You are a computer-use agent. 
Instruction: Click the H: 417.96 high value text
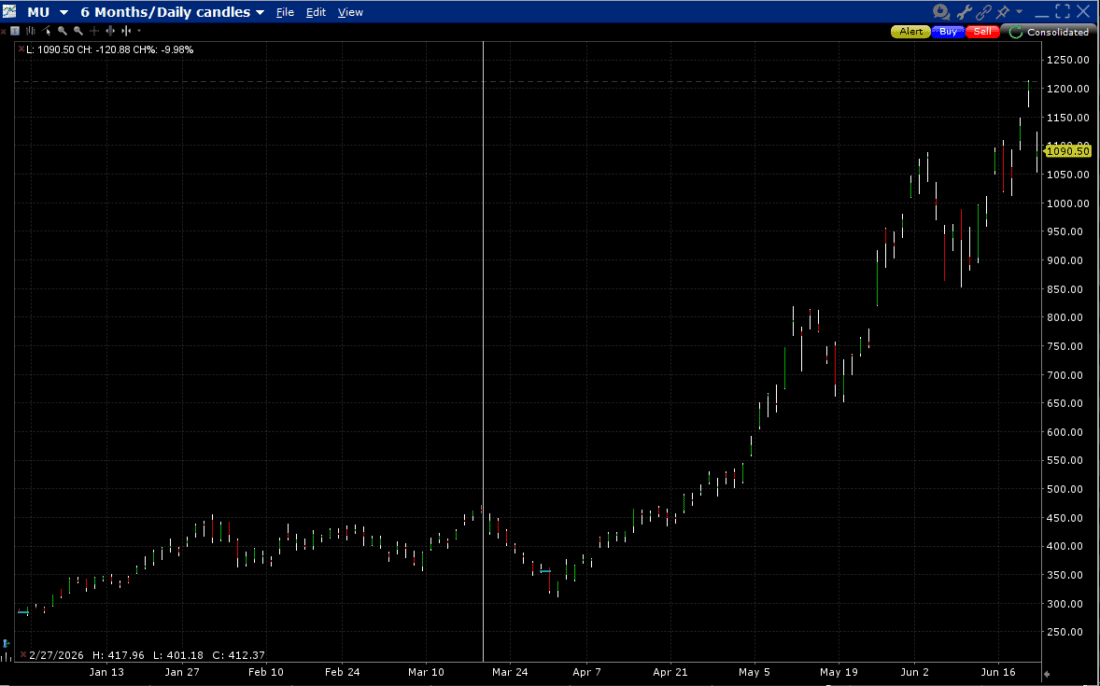(118, 655)
